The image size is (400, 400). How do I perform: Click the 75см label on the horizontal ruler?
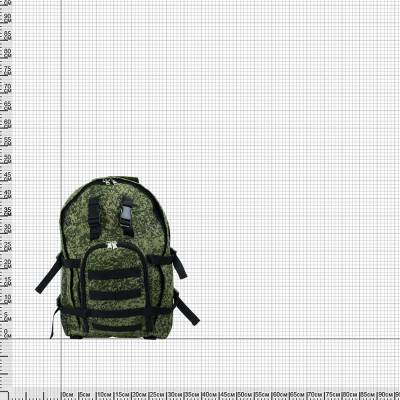333,395
